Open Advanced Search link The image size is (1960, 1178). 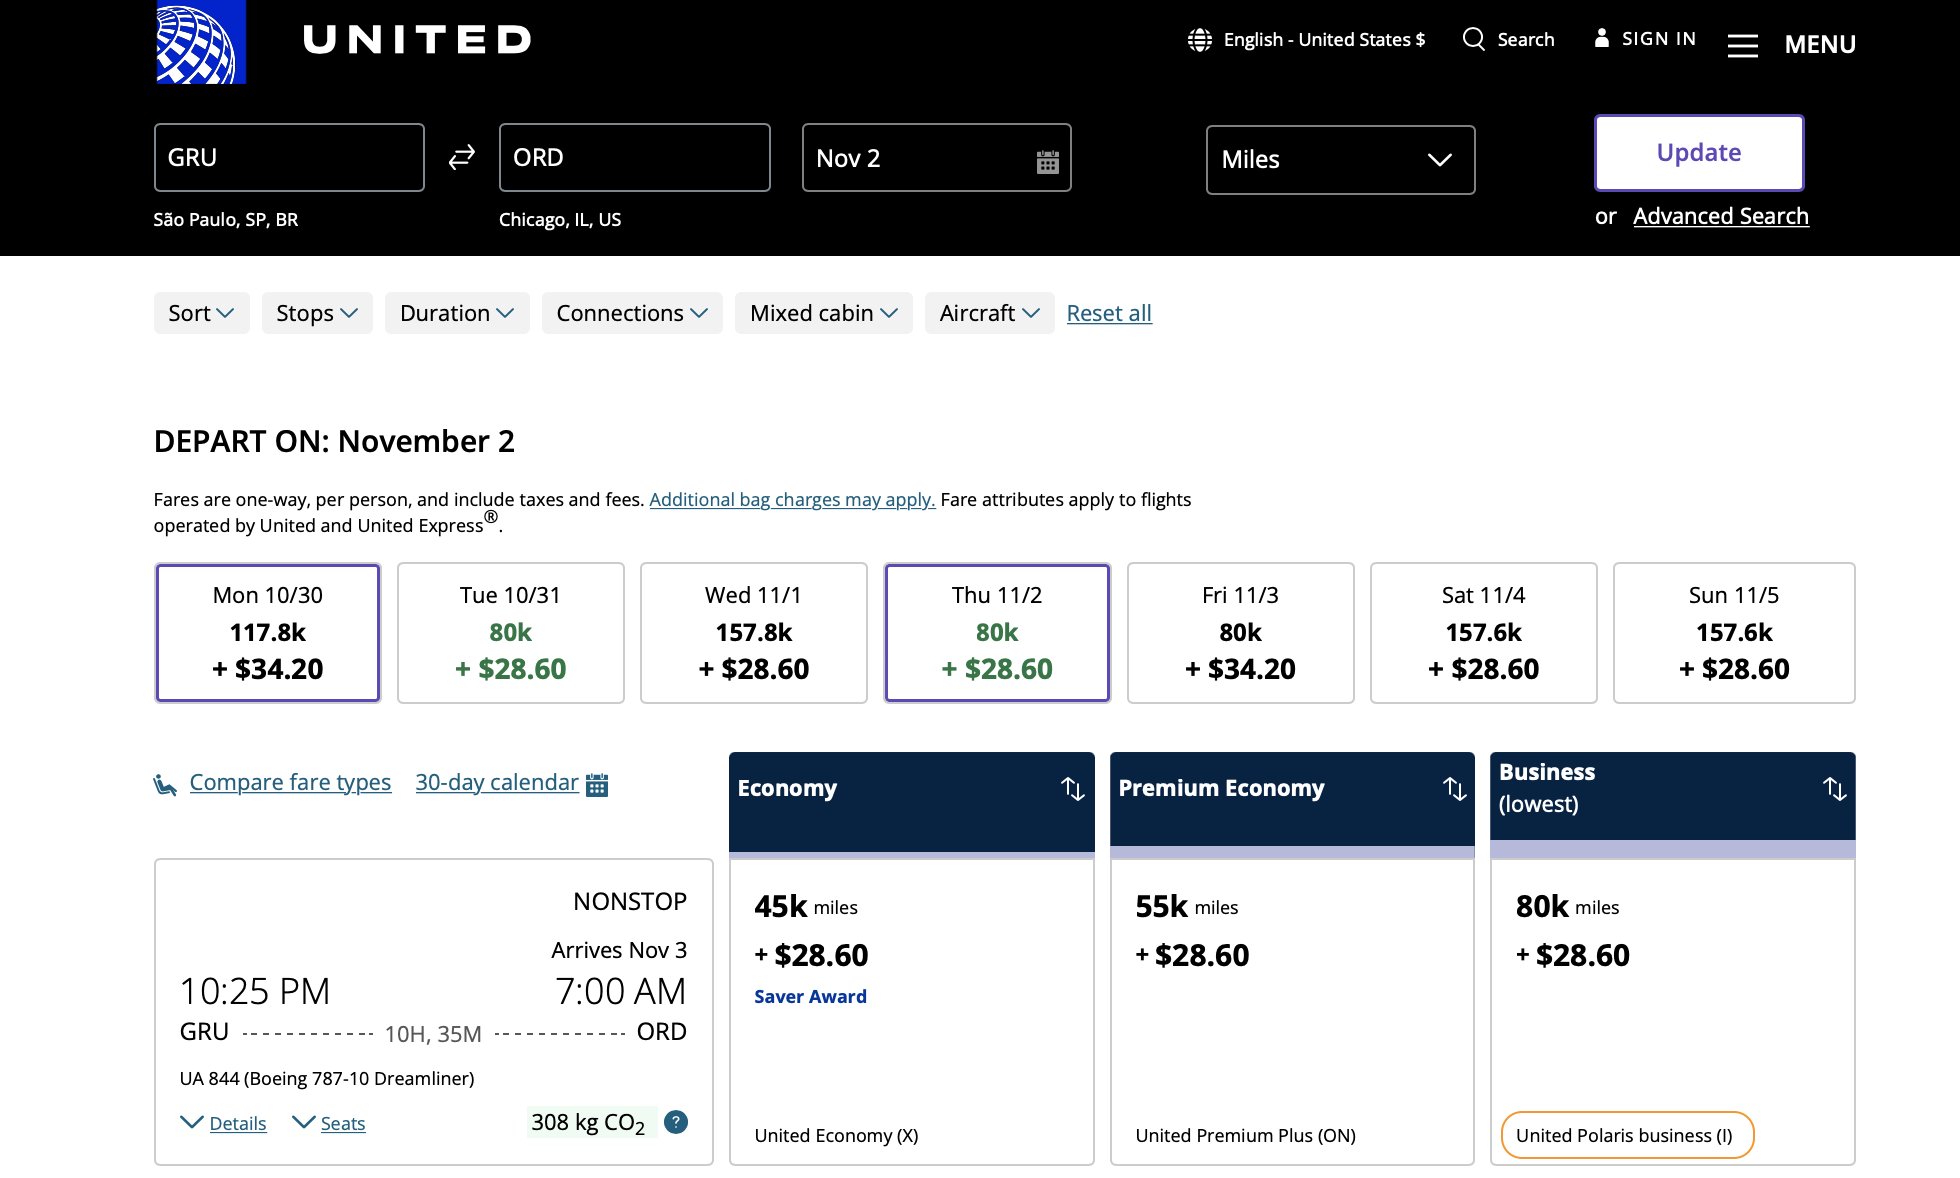click(1721, 216)
